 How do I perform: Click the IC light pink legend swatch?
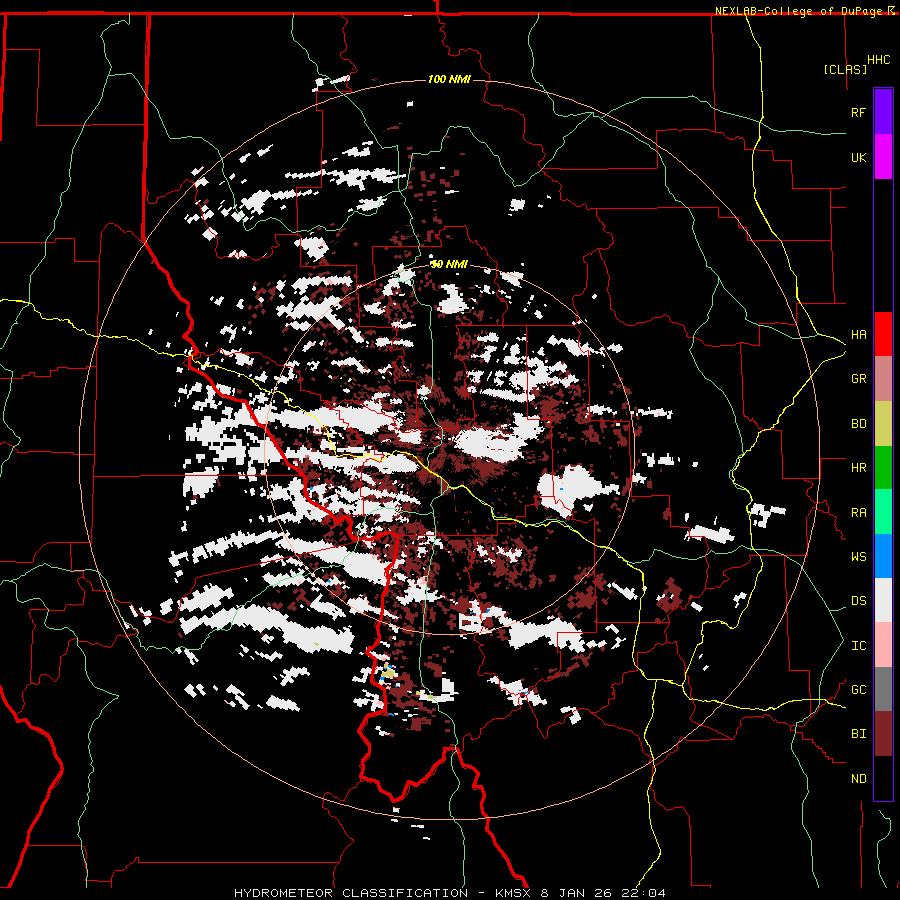click(x=883, y=645)
